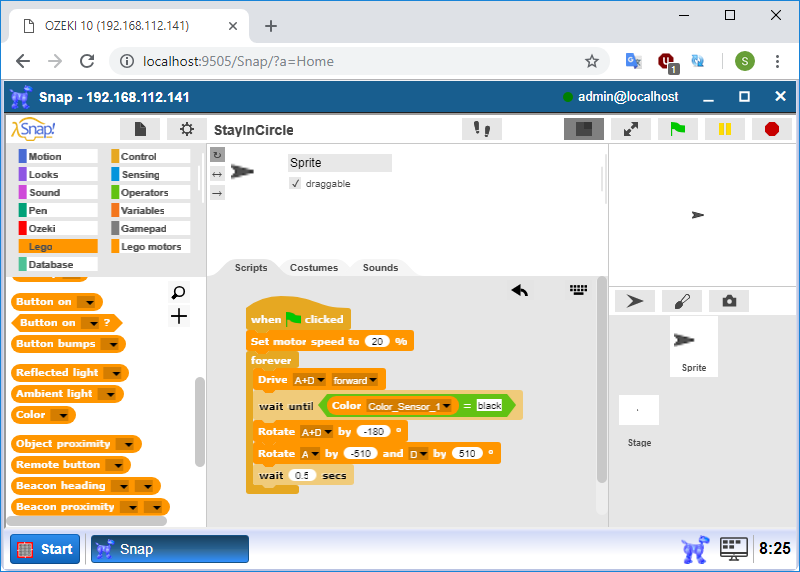Undo the last block drop
The height and width of the screenshot is (572, 800).
click(519, 291)
